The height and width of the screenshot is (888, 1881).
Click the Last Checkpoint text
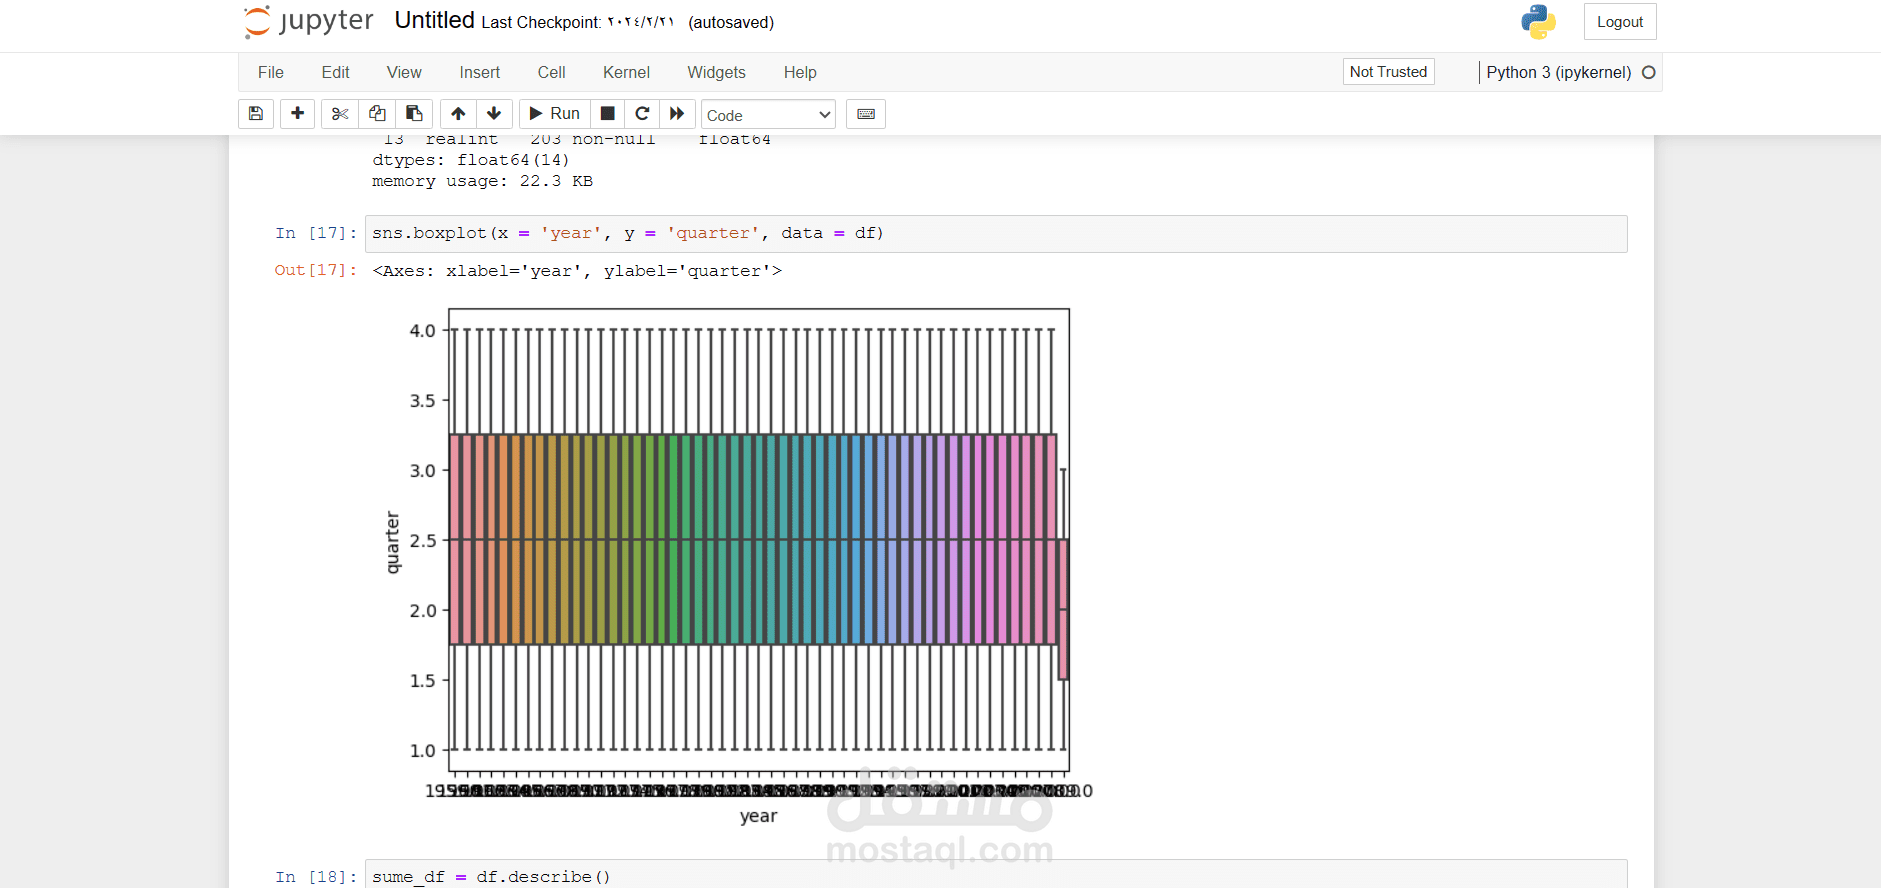click(x=578, y=22)
